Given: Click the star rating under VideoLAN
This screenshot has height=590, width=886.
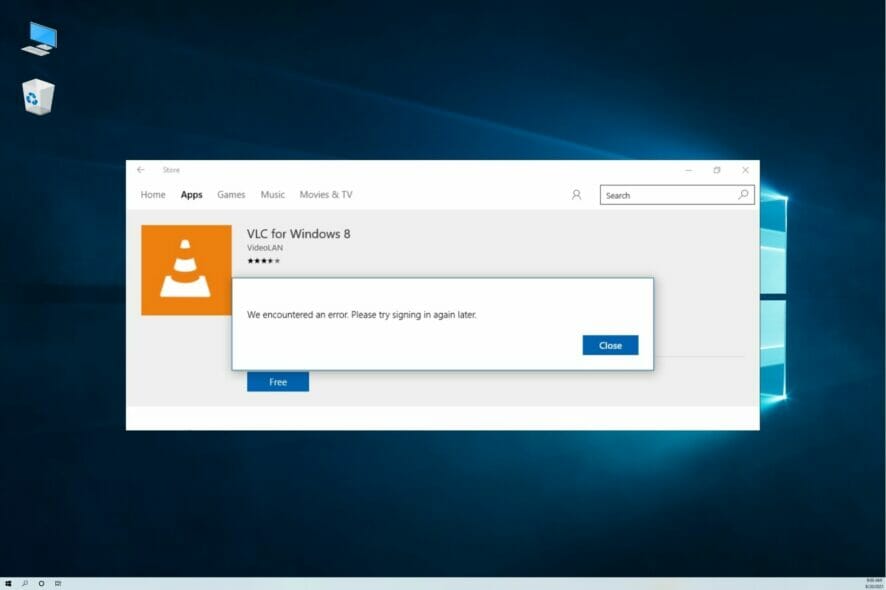Looking at the screenshot, I should 263,261.
